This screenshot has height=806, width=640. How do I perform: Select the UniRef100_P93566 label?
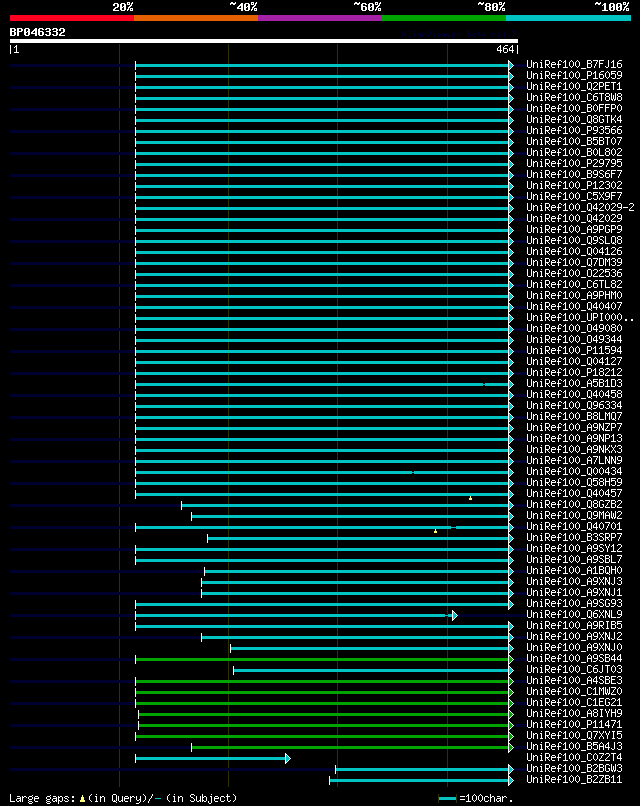(x=574, y=131)
